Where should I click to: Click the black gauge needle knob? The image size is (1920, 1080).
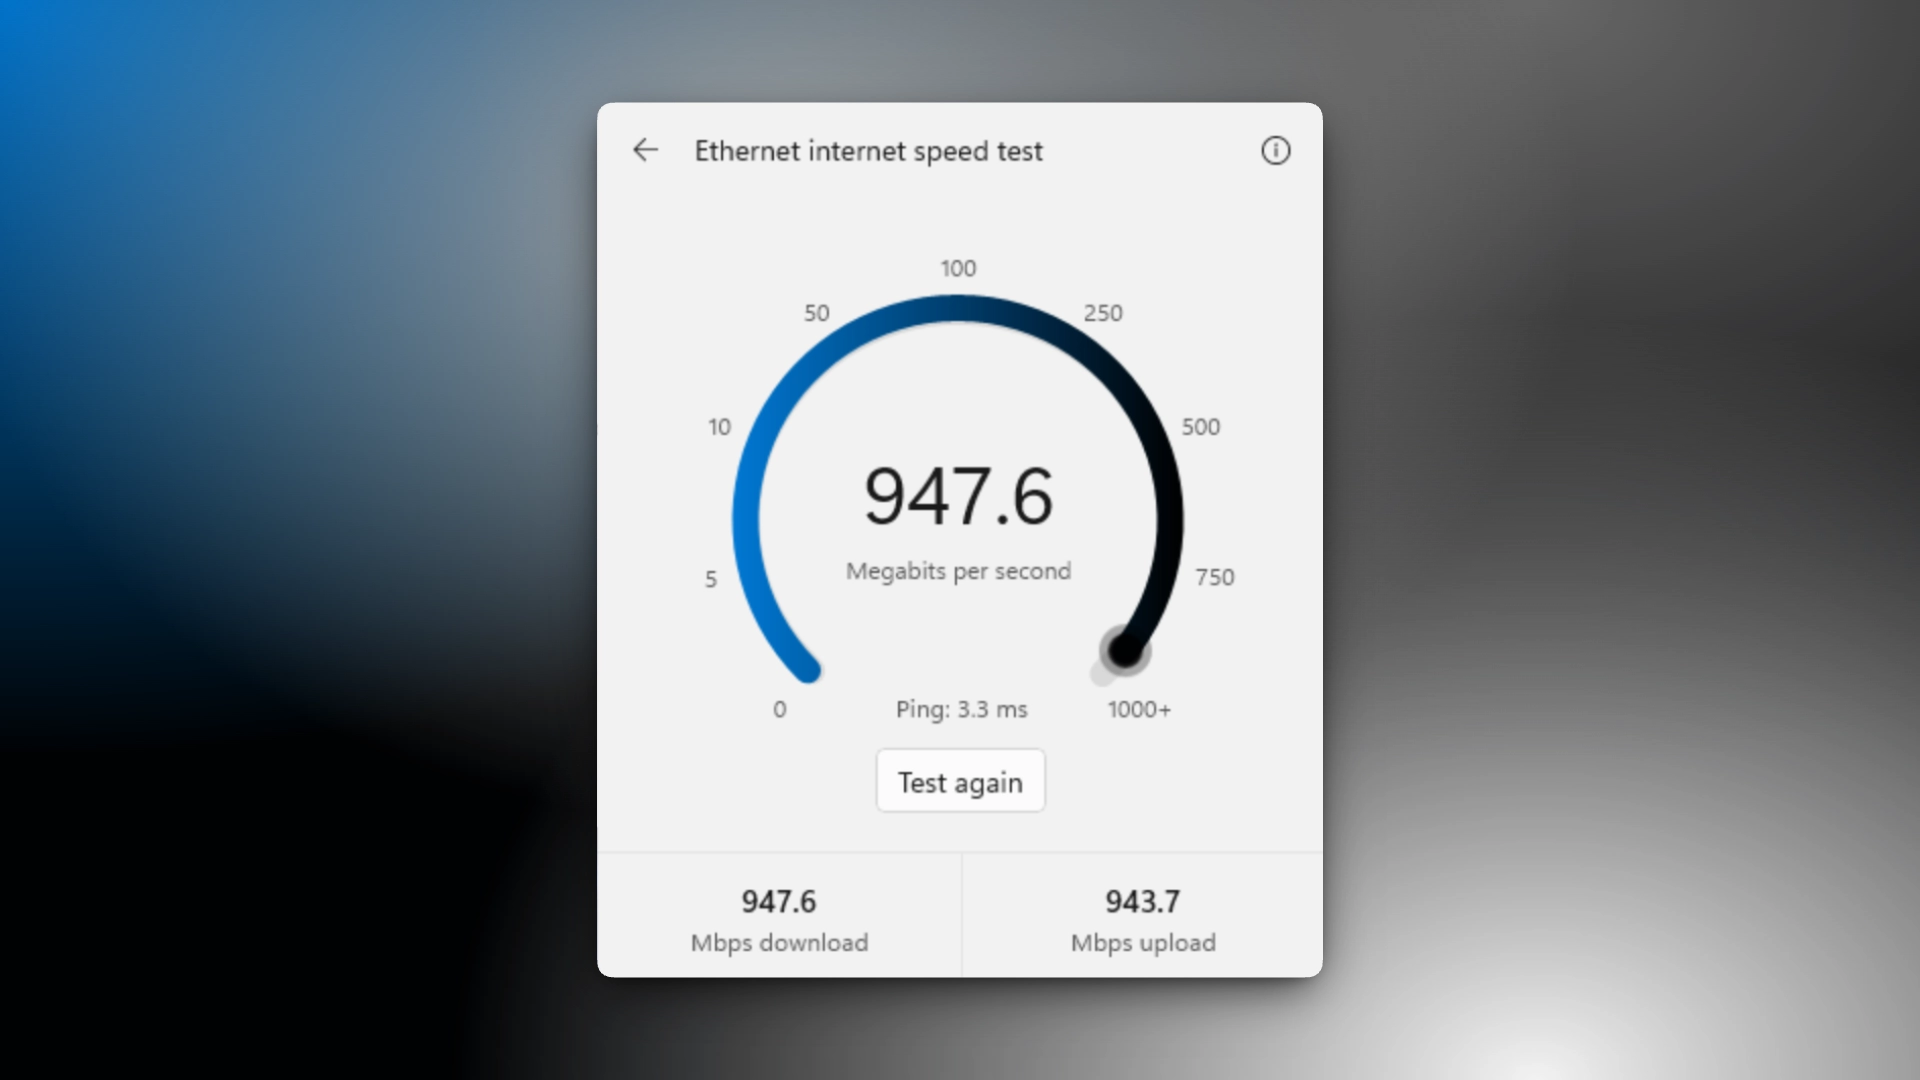tap(1124, 651)
